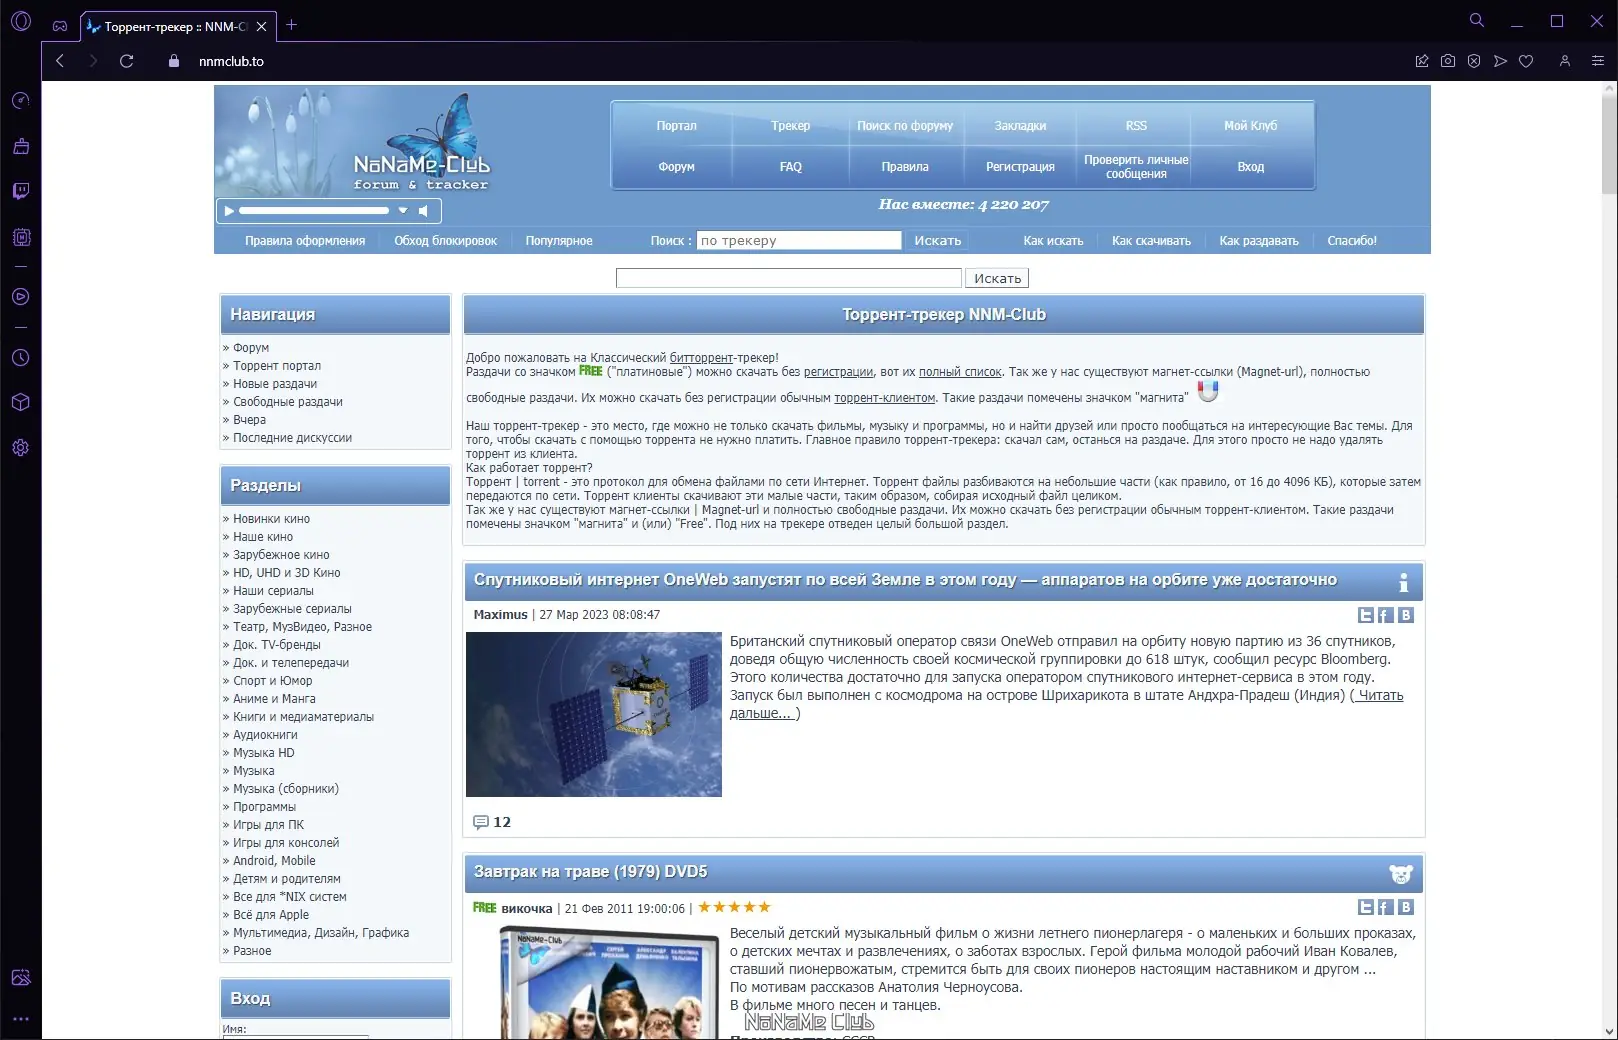Open browser settings gear in sidebar
The height and width of the screenshot is (1040, 1618).
[21, 448]
